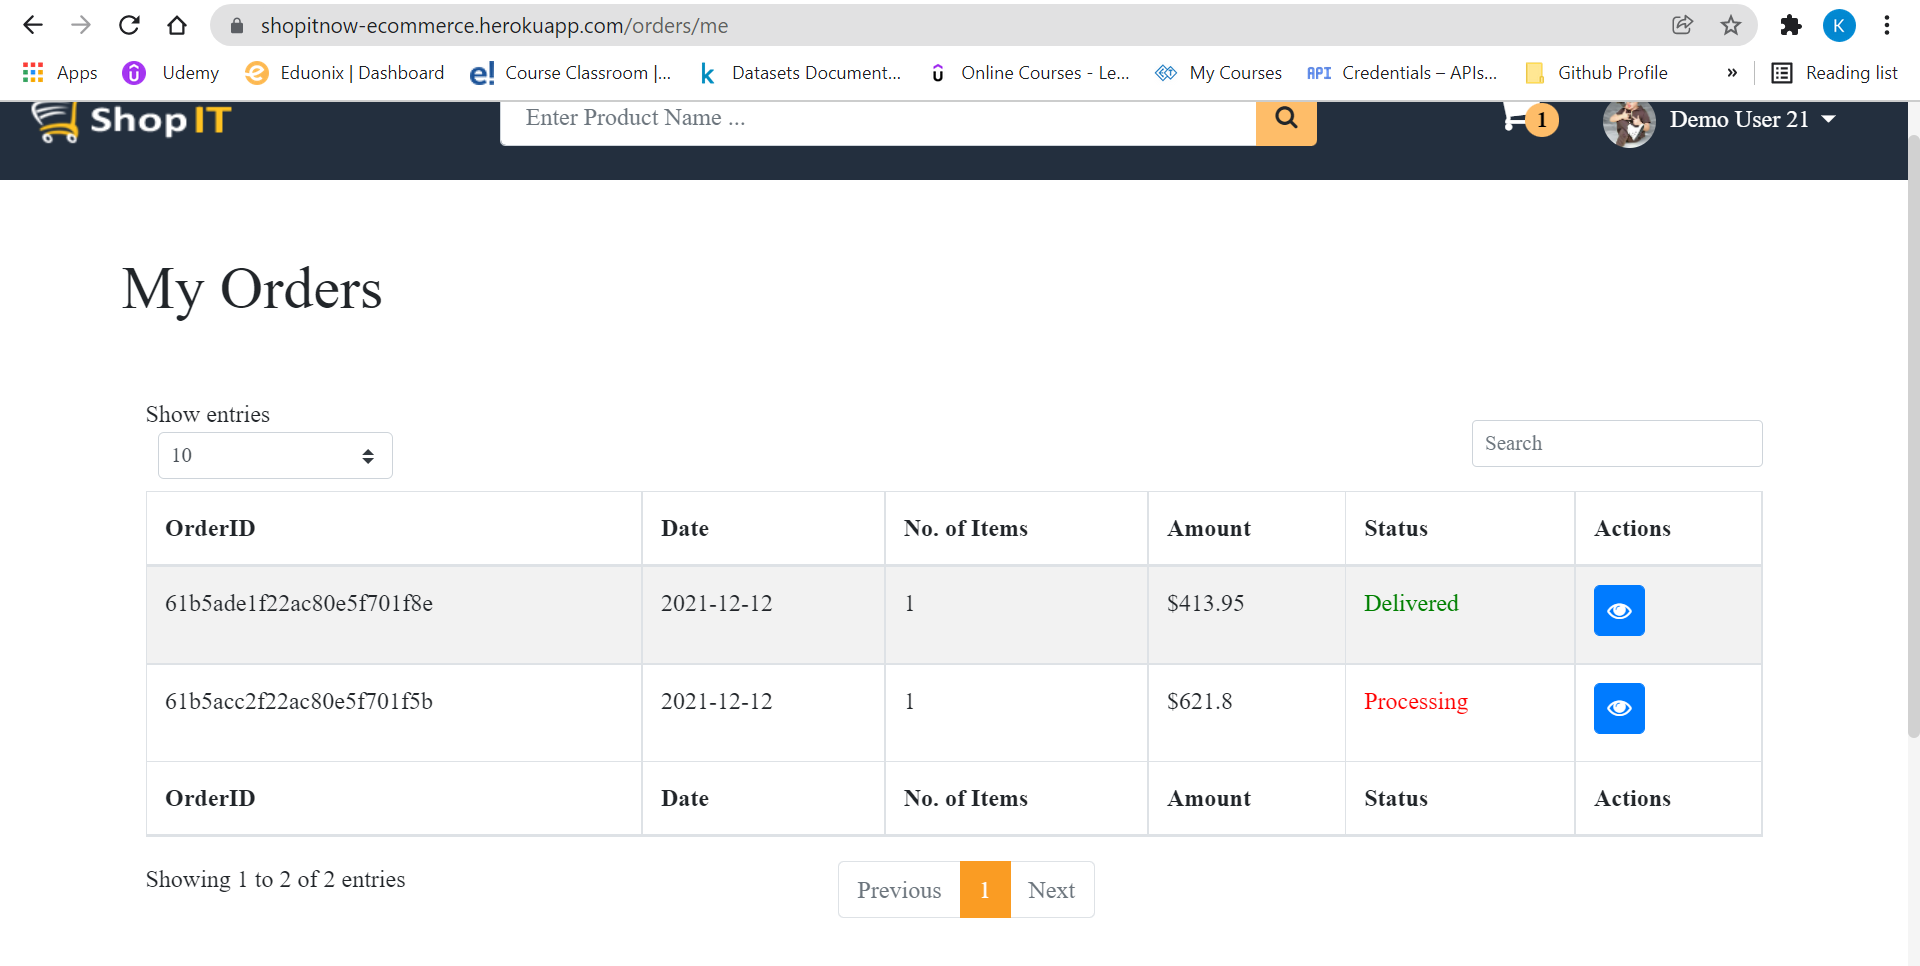
Task: View details of the Delivered order
Action: (x=1618, y=610)
